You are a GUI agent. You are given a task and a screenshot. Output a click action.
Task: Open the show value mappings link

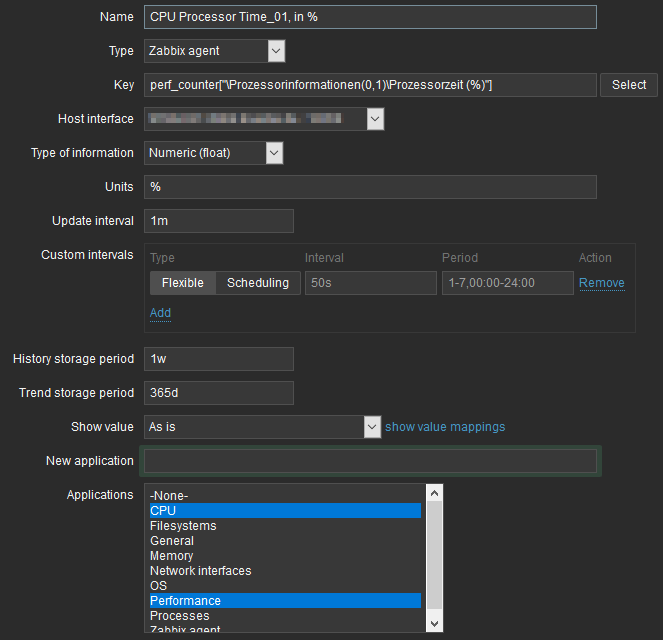coord(445,427)
